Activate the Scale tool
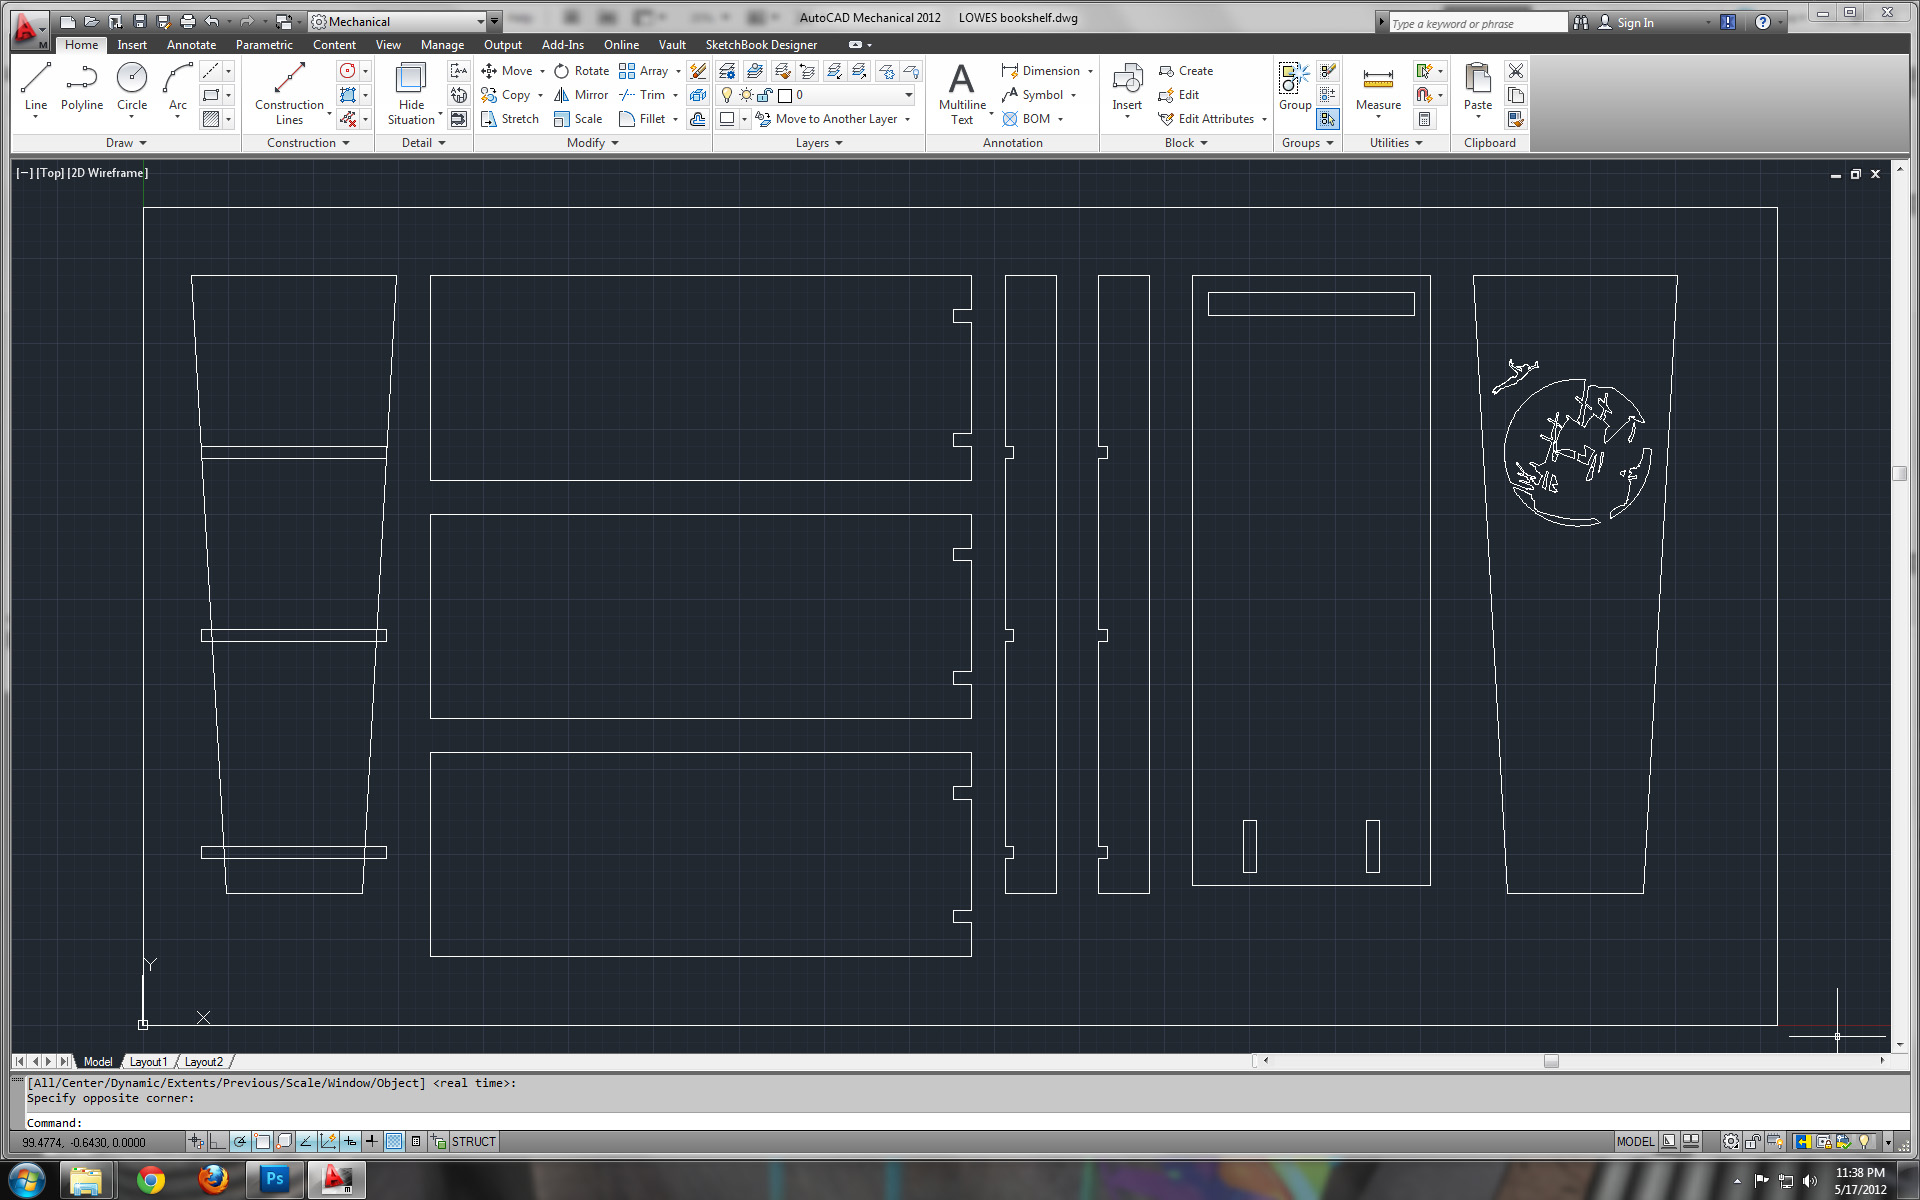 click(x=578, y=119)
